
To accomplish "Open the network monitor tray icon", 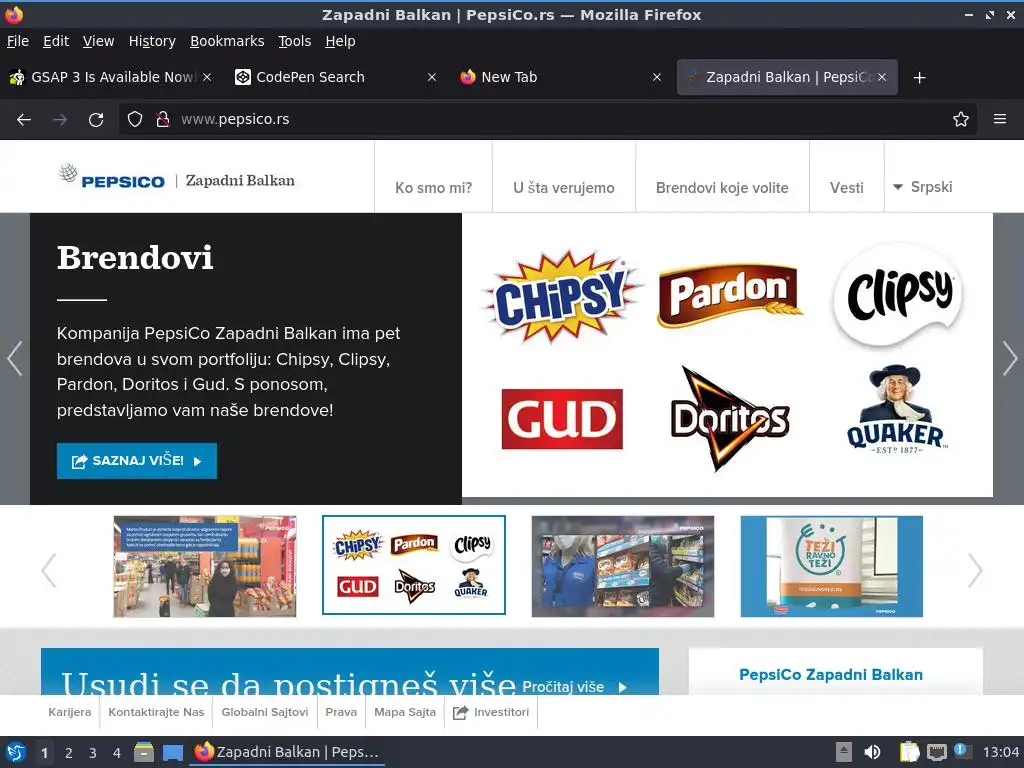I will tap(936, 752).
